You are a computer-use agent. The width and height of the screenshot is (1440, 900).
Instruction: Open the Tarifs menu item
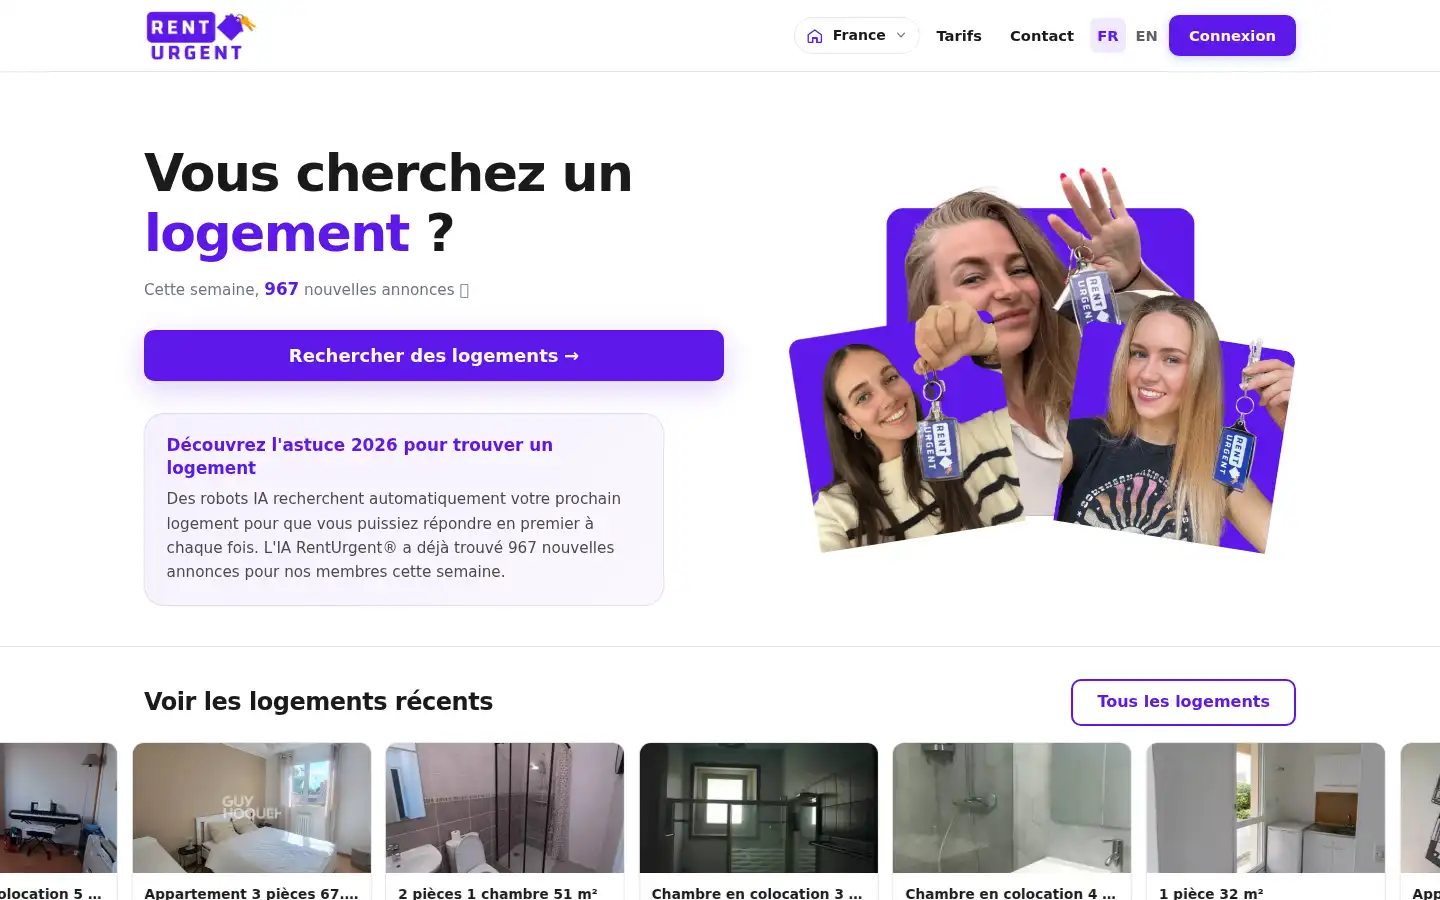pyautogui.click(x=959, y=36)
